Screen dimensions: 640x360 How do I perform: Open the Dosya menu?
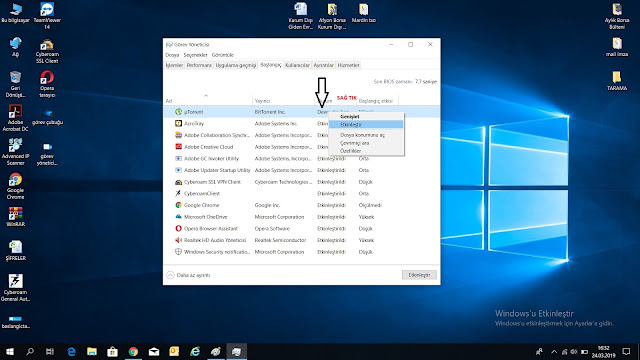click(172, 55)
